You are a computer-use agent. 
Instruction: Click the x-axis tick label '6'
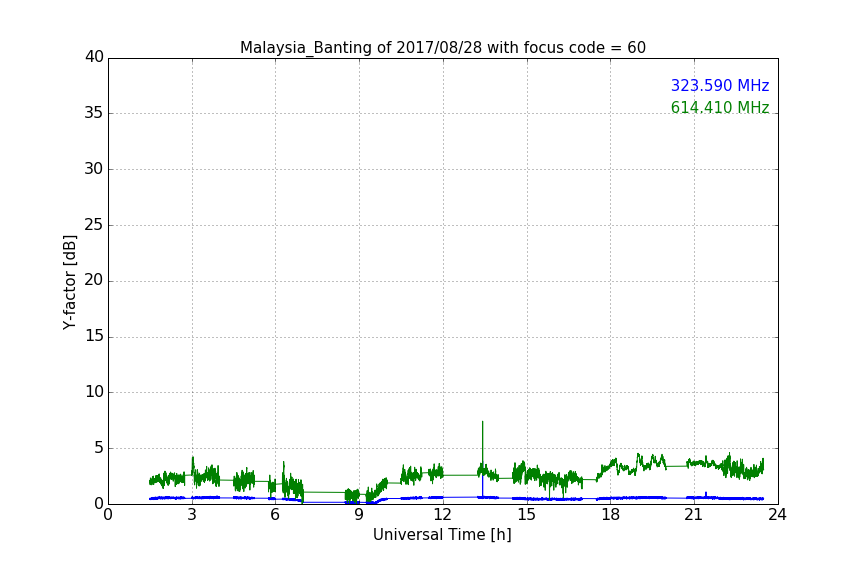click(x=275, y=515)
